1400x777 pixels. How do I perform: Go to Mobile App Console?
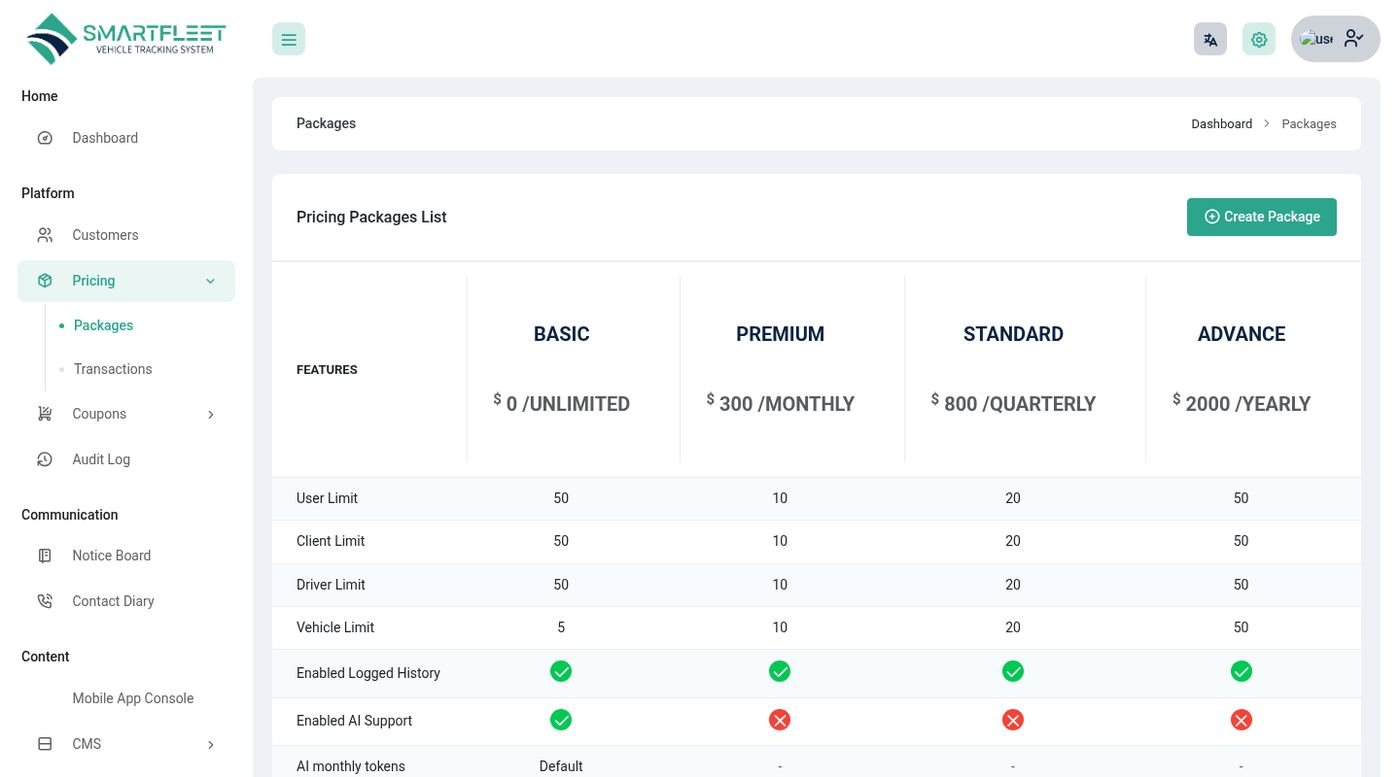(133, 698)
